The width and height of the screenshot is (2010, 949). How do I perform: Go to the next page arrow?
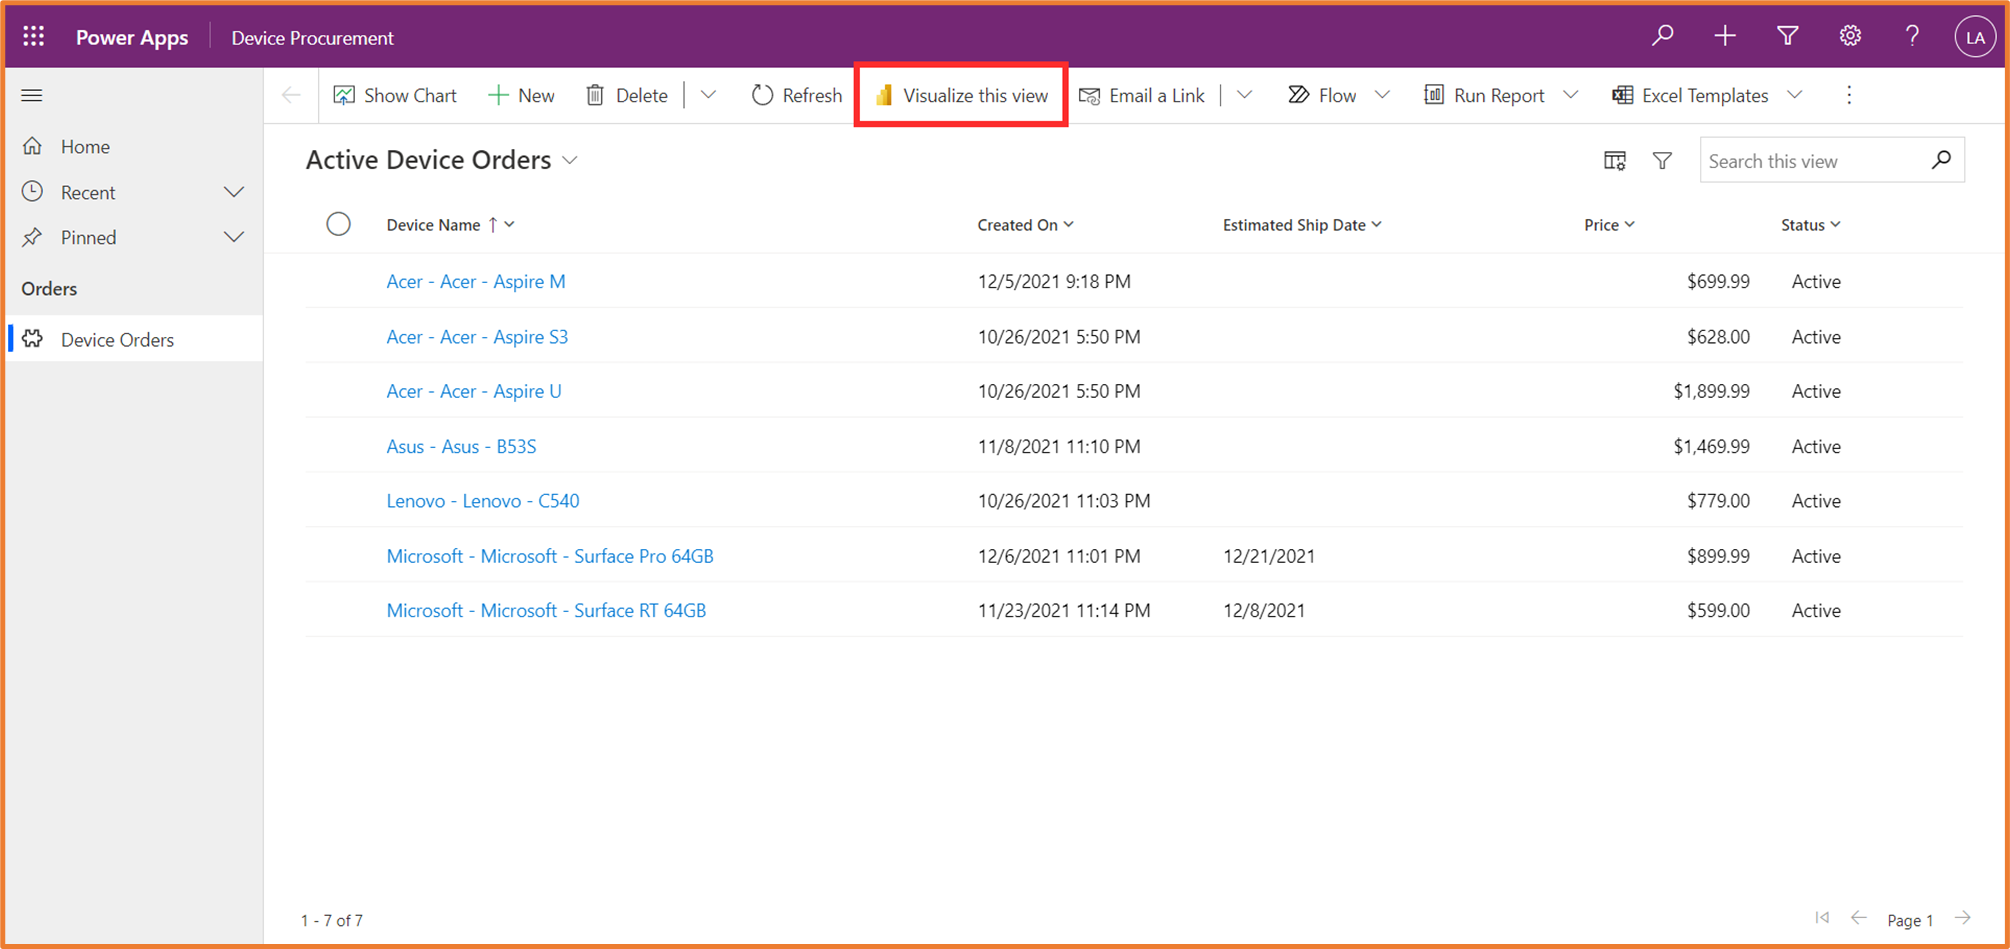coord(1963,918)
